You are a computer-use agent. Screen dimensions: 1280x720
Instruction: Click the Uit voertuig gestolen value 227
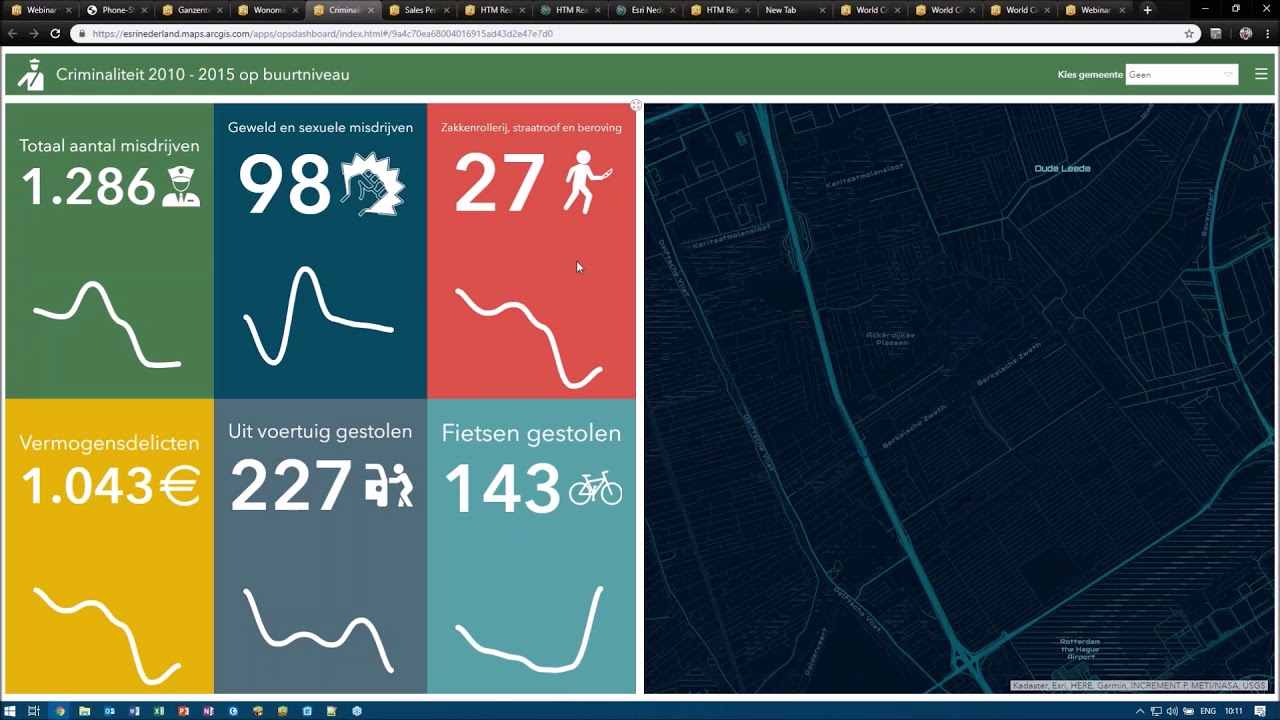click(x=291, y=485)
